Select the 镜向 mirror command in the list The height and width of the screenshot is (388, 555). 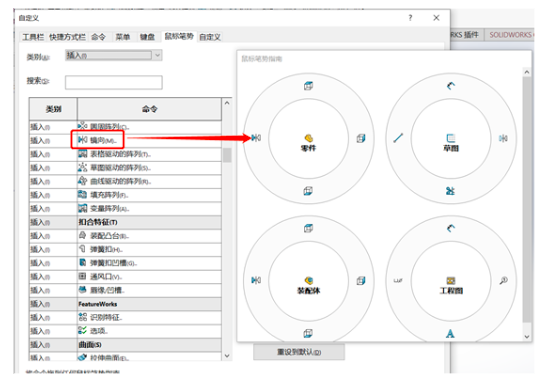click(x=97, y=140)
